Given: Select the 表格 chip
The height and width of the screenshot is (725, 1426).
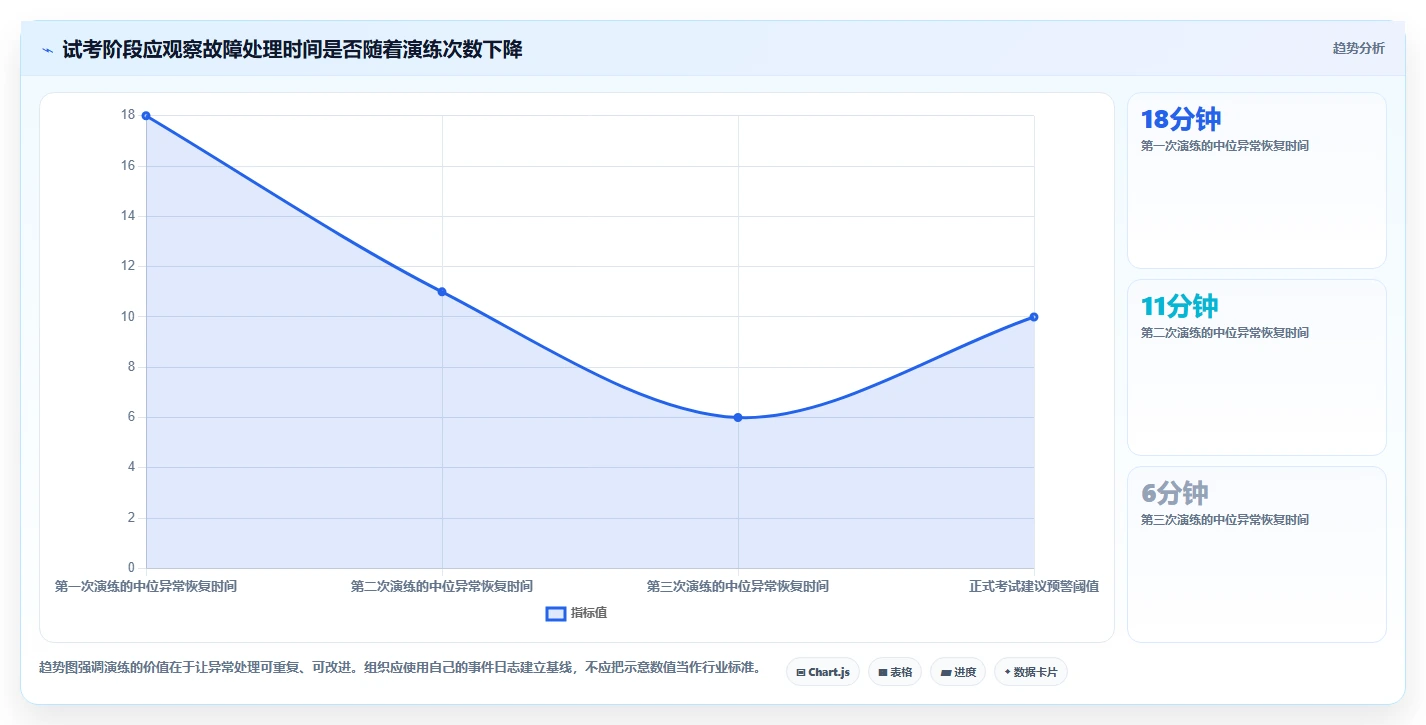Looking at the screenshot, I should (x=895, y=672).
